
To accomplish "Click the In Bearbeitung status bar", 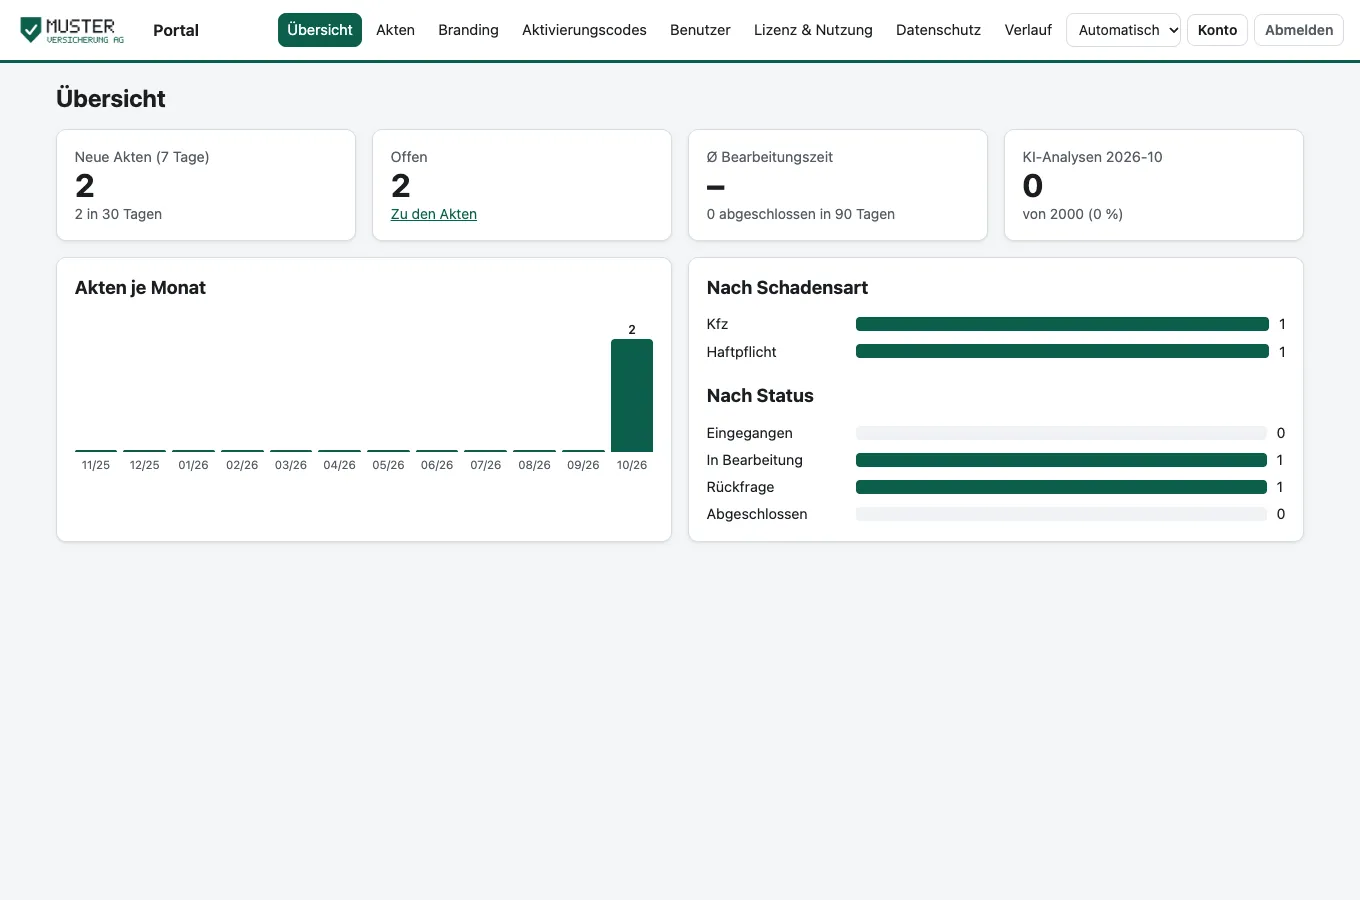I will 1061,460.
